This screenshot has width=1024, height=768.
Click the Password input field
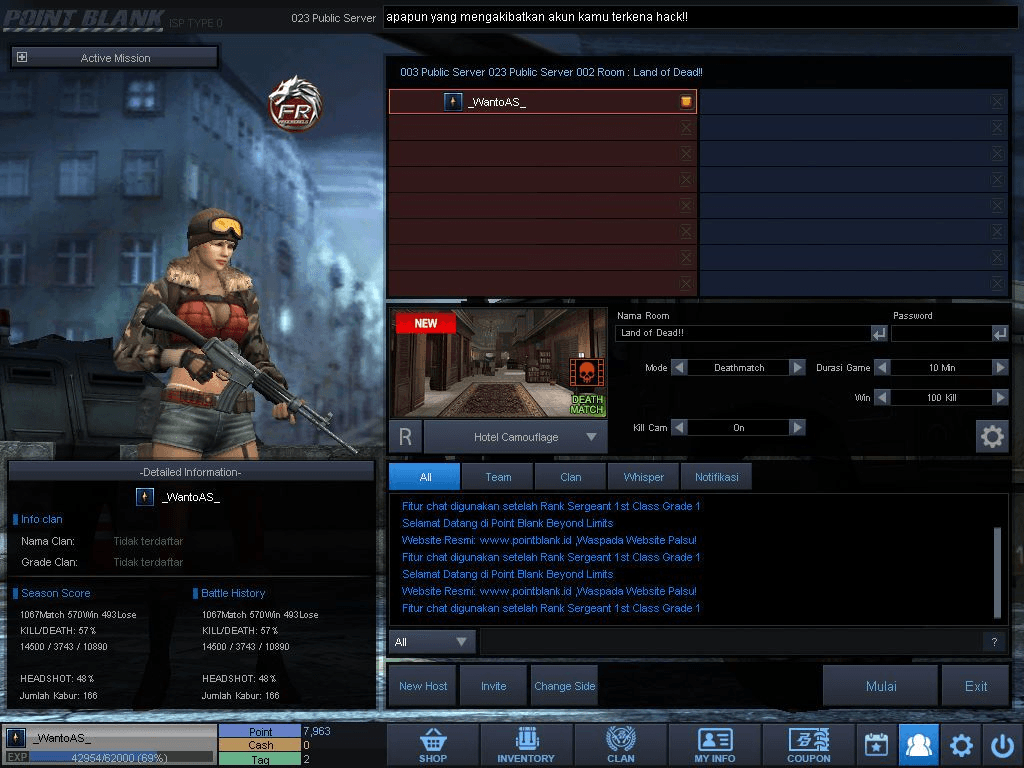click(941, 333)
